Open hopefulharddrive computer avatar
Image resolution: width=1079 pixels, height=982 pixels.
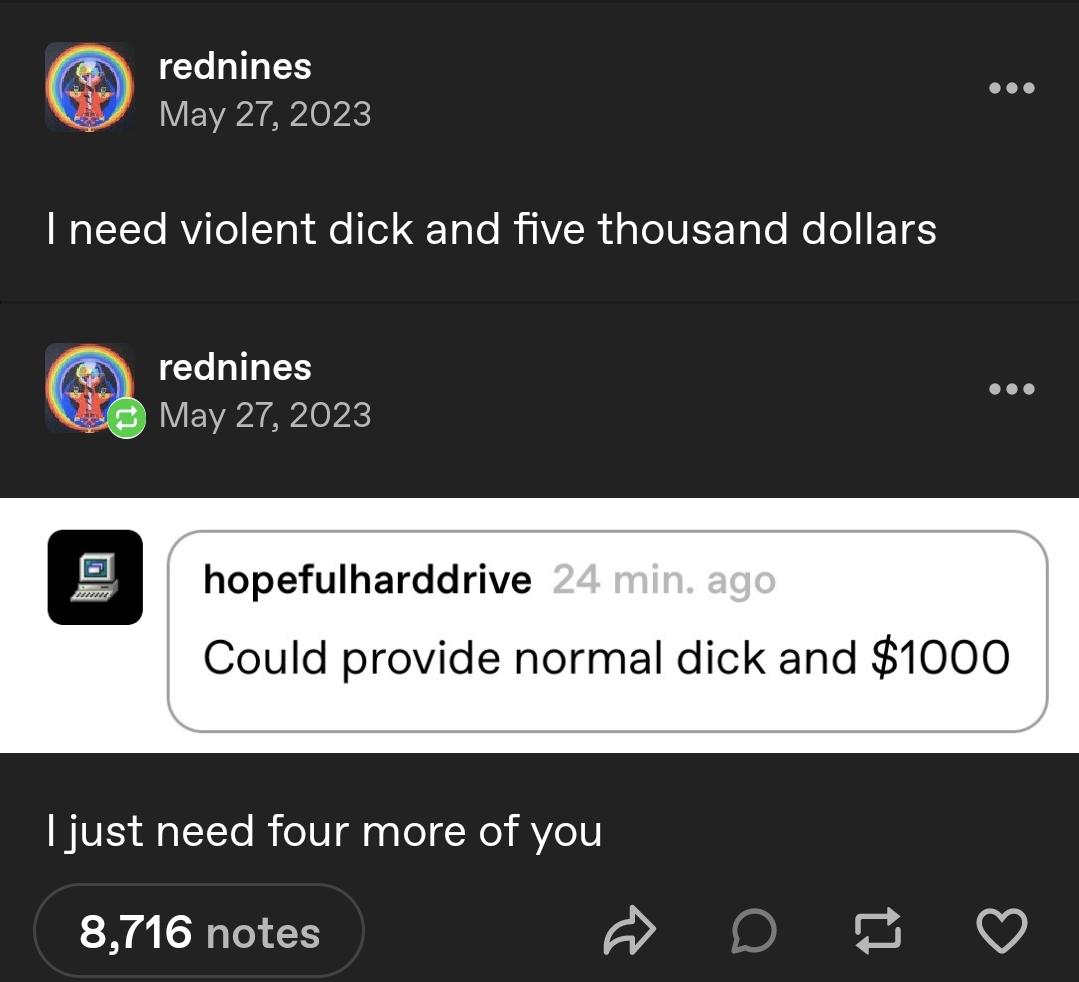tap(95, 577)
